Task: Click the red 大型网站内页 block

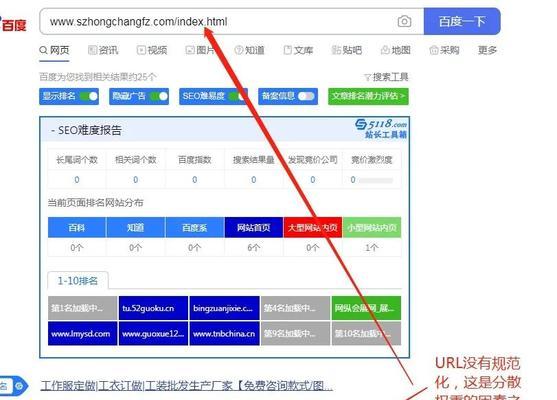Action: (x=313, y=227)
